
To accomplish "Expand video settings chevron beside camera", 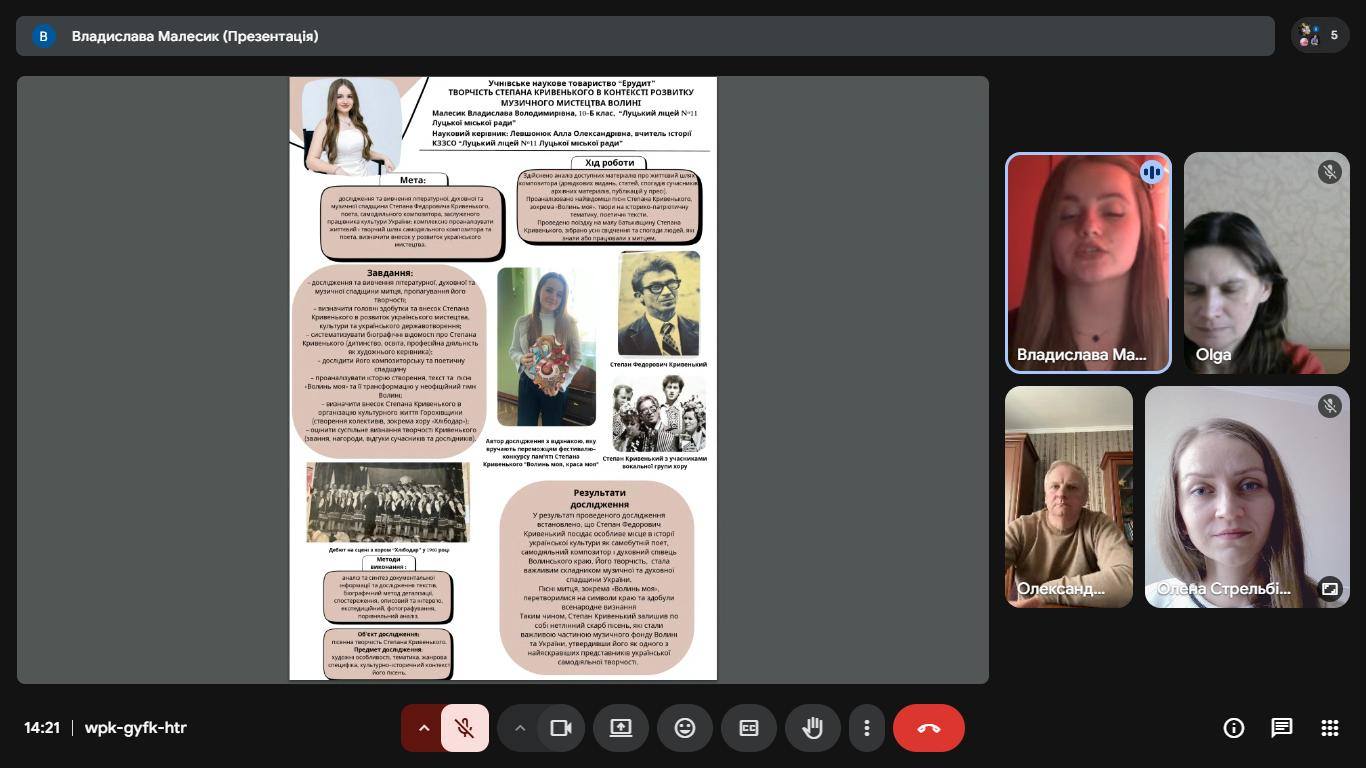I will tap(519, 728).
